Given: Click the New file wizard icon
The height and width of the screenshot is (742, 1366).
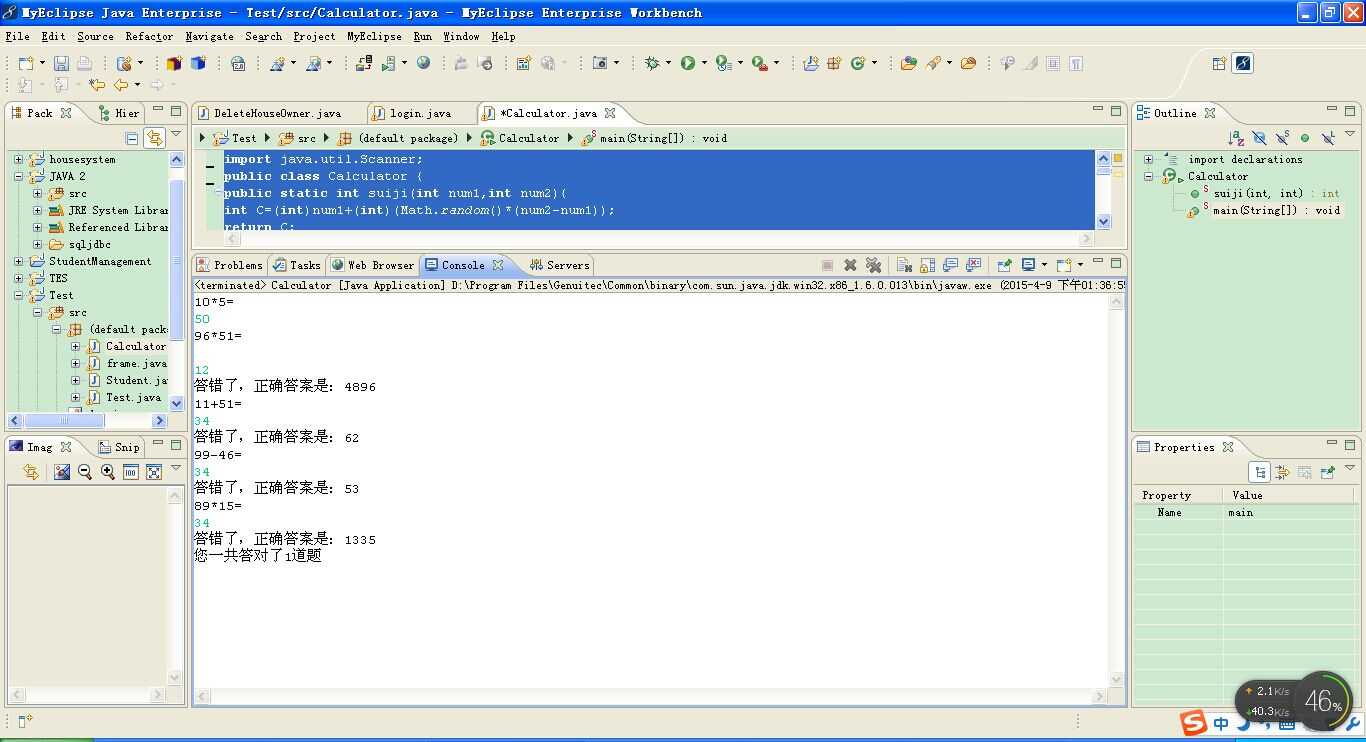Looking at the screenshot, I should click(x=26, y=63).
